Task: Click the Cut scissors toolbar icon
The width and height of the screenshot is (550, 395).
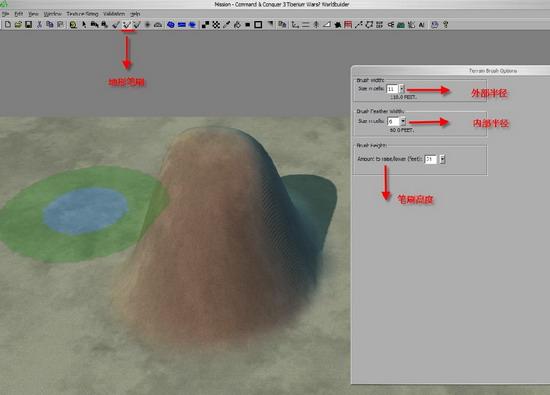Action: (39, 25)
